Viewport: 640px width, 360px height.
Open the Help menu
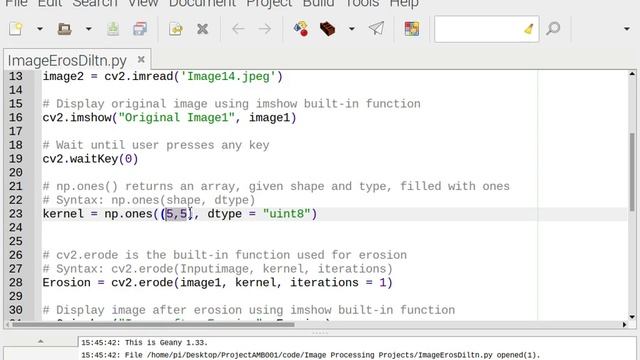404,3
